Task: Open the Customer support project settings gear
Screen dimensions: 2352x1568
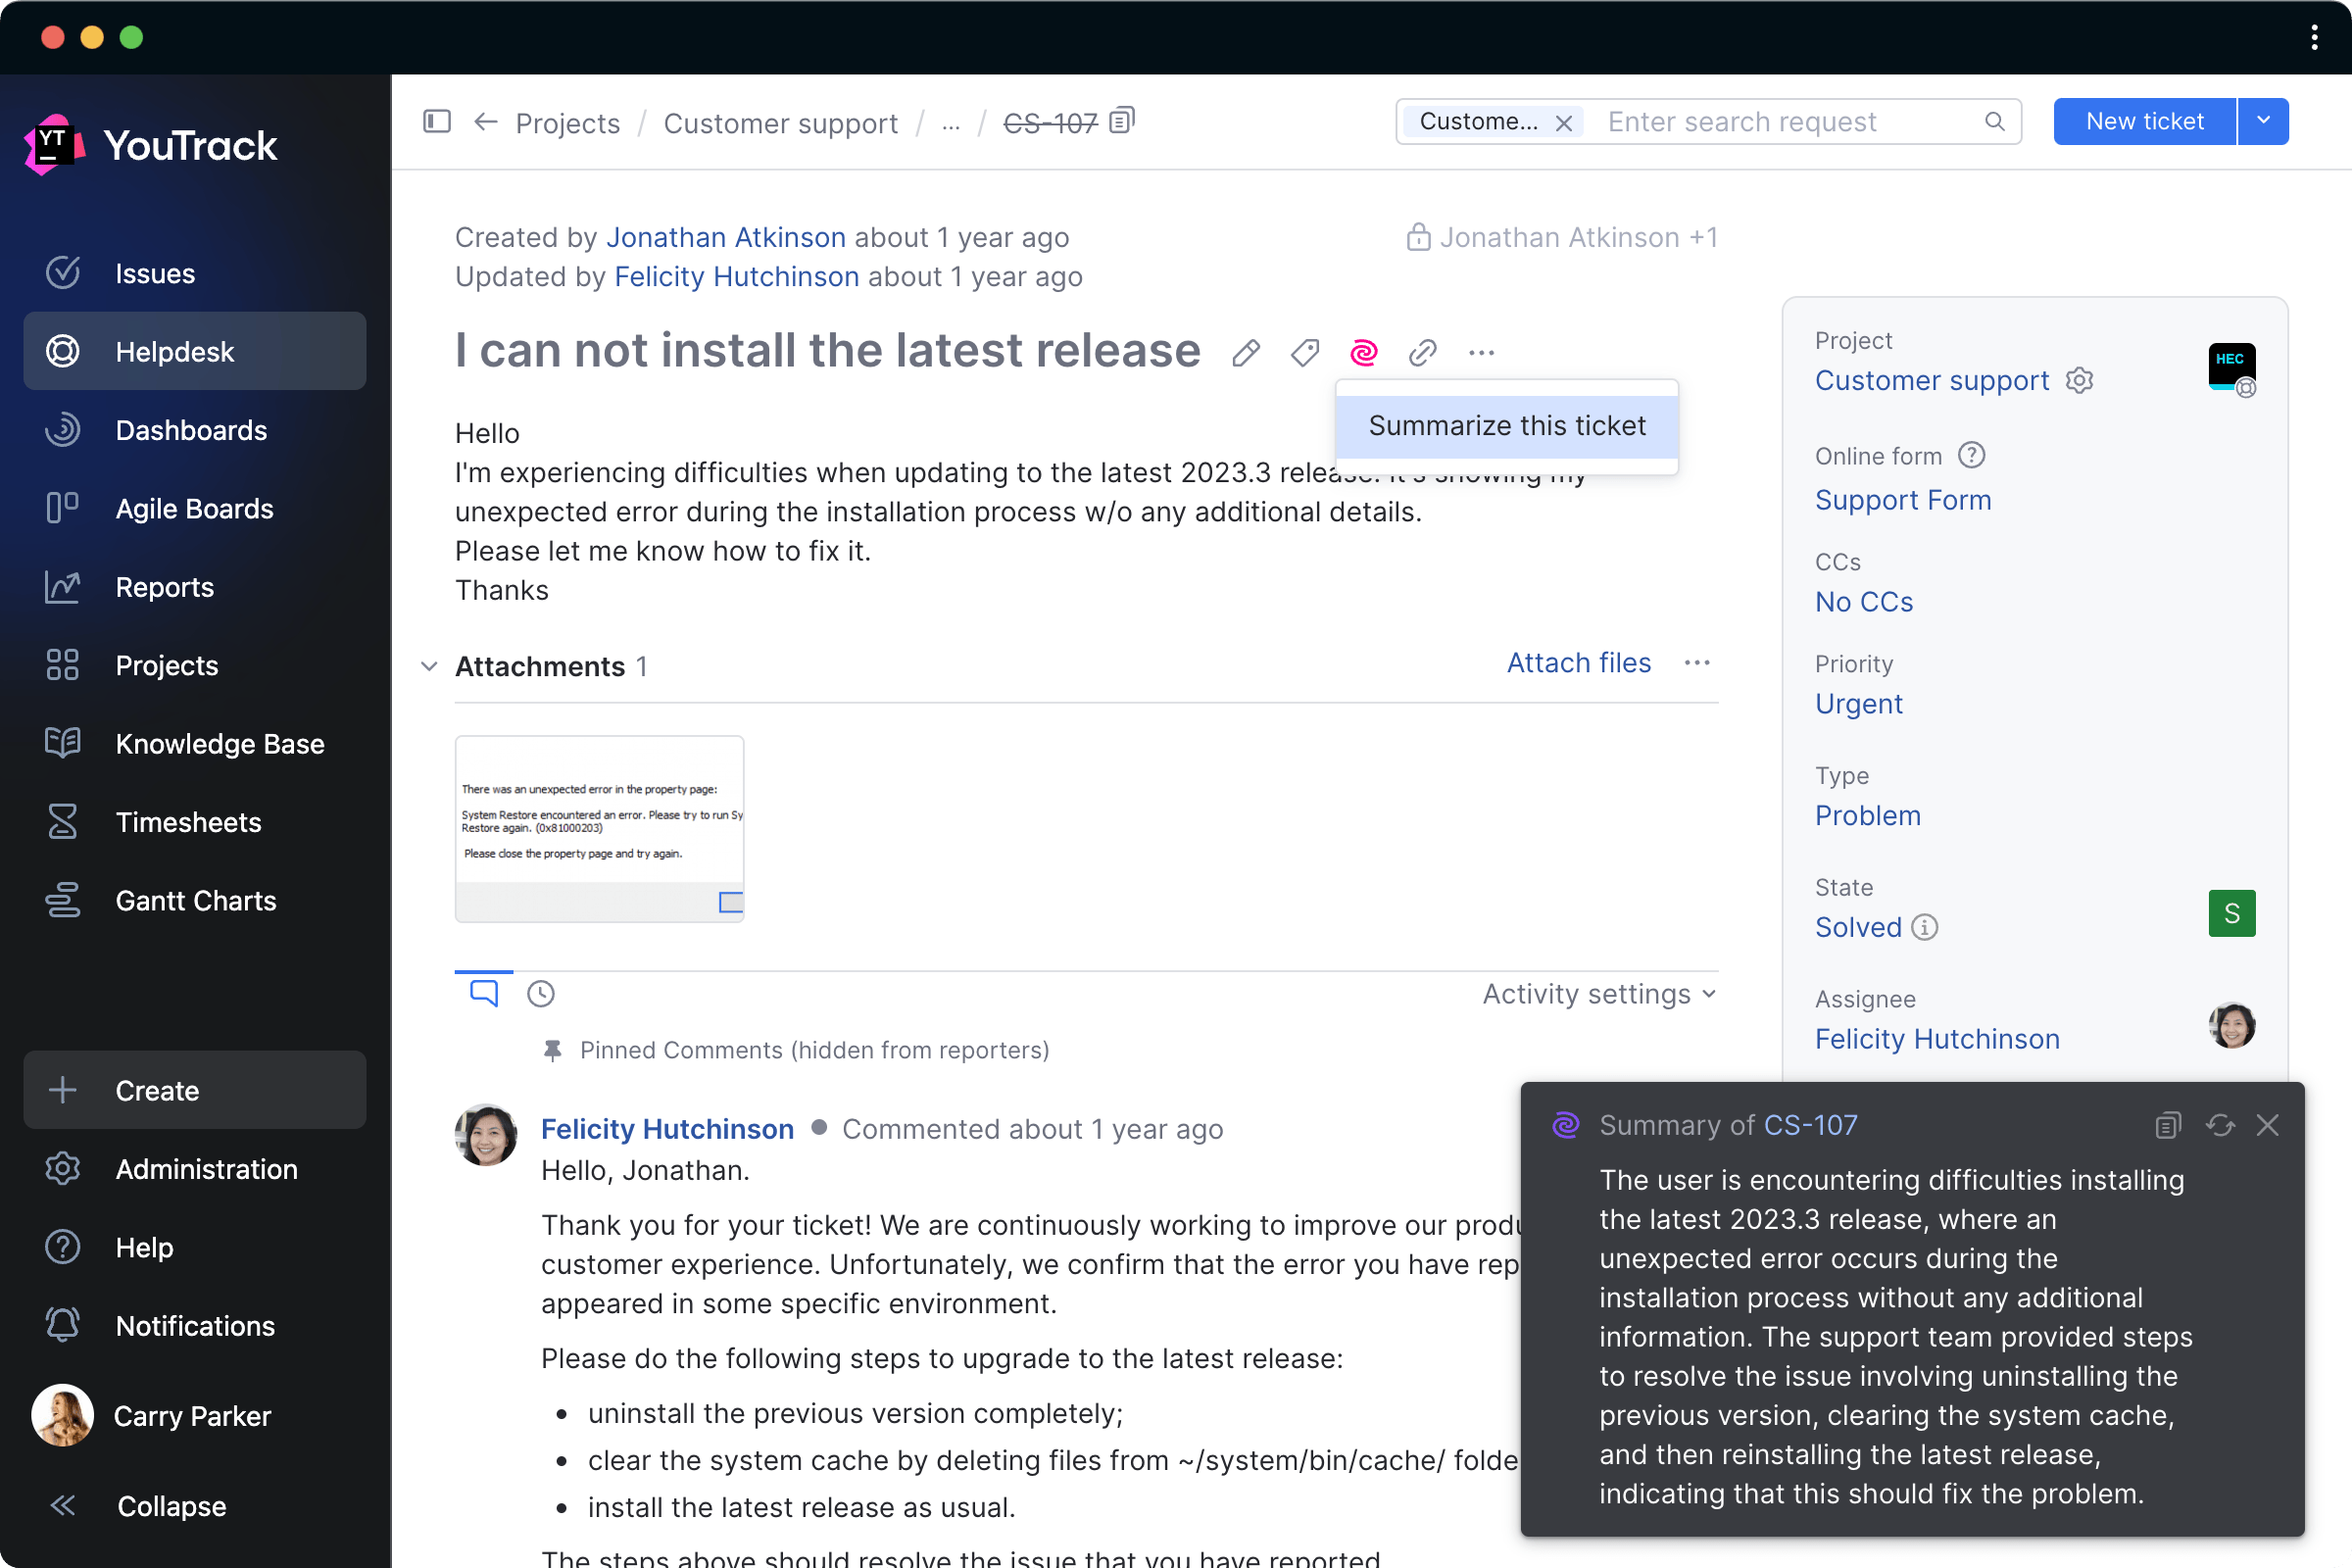Action: (x=2080, y=380)
